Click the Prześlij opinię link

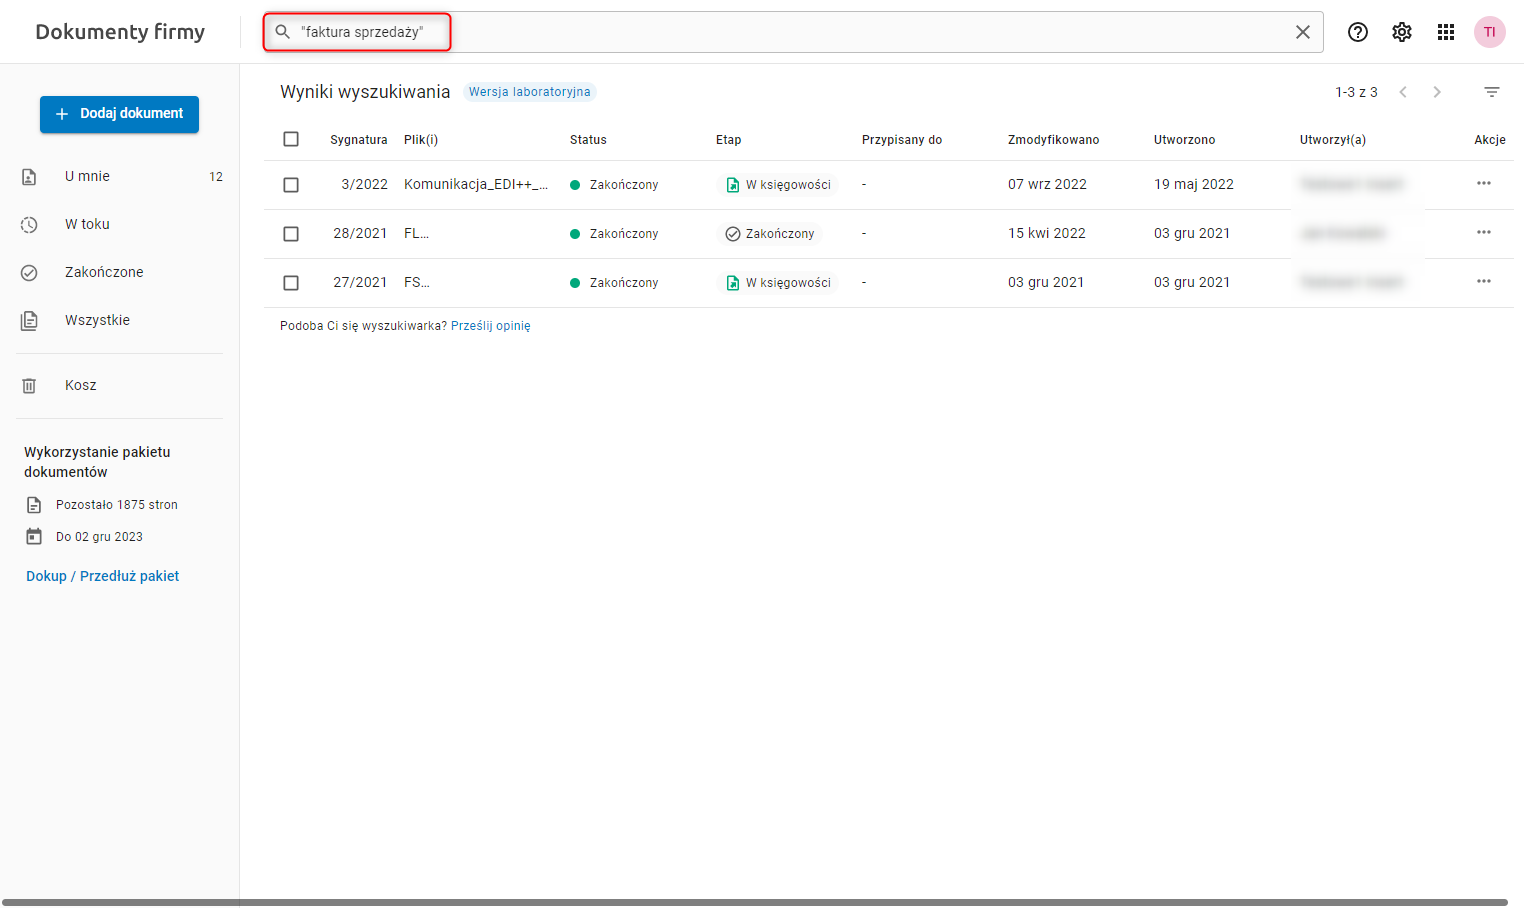click(491, 326)
